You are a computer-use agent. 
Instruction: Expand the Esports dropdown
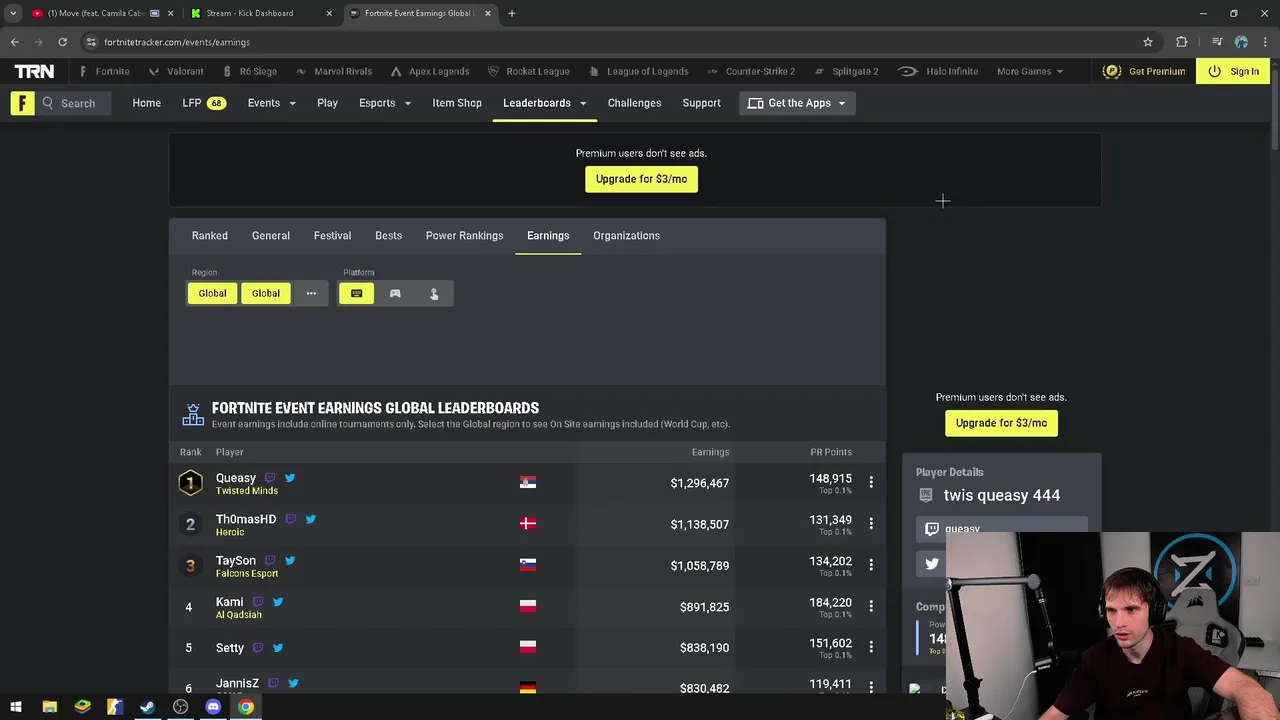tap(385, 103)
